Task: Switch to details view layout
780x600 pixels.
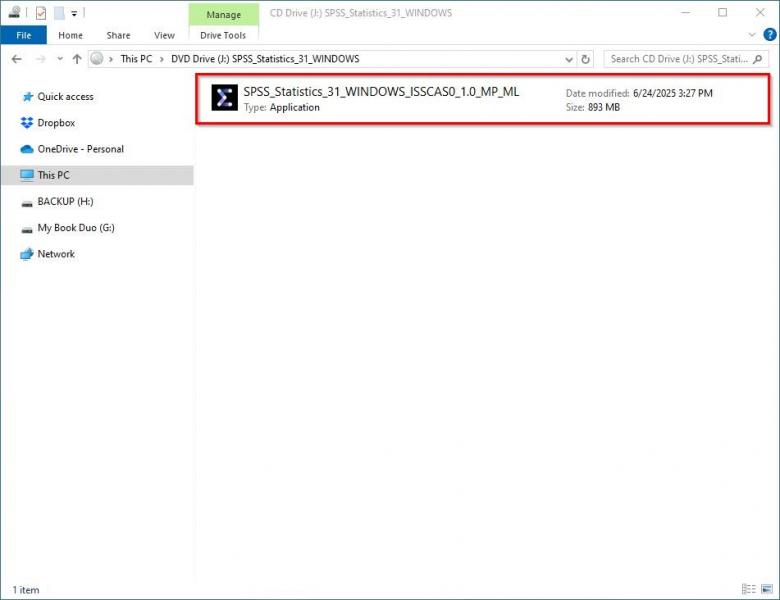Action: click(x=749, y=589)
